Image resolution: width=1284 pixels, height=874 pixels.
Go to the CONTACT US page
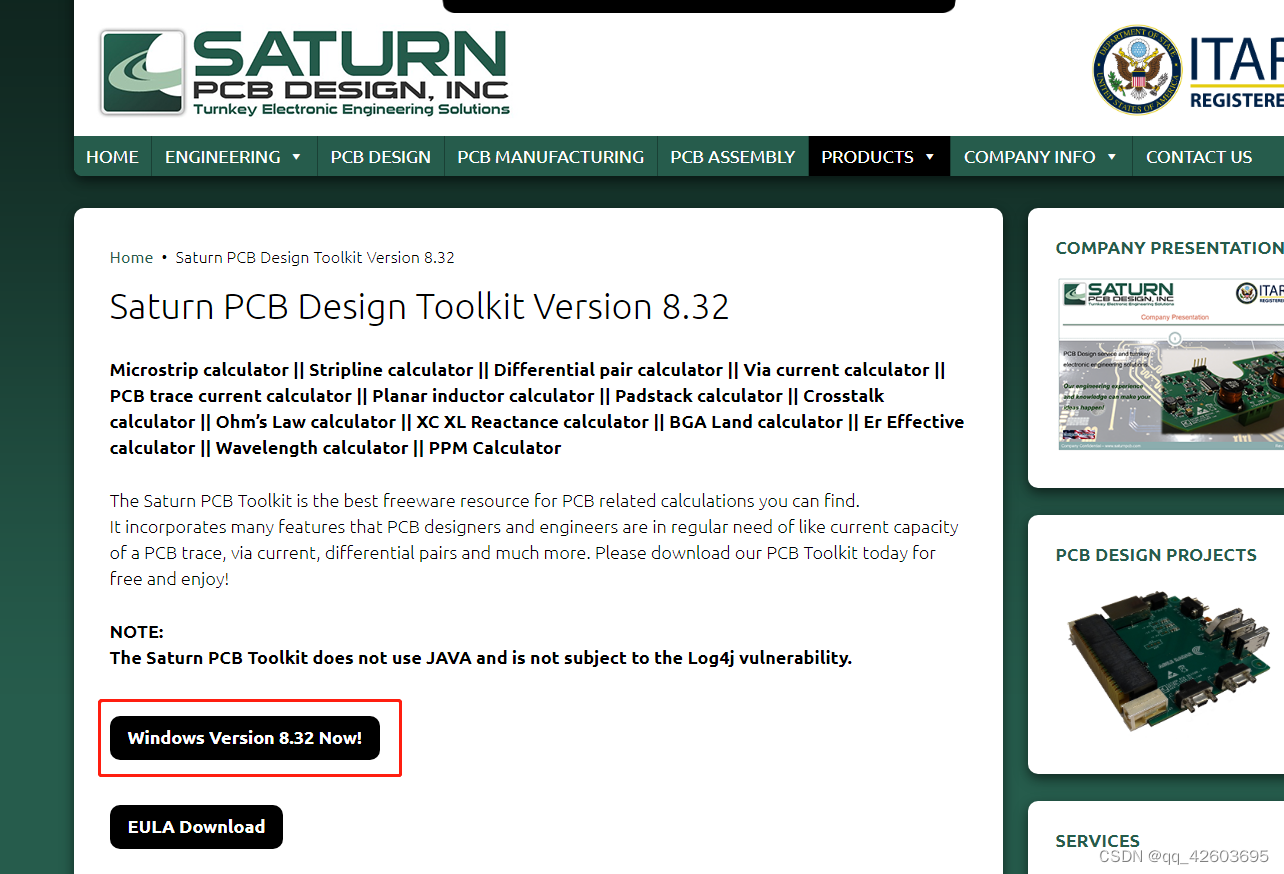(1198, 156)
